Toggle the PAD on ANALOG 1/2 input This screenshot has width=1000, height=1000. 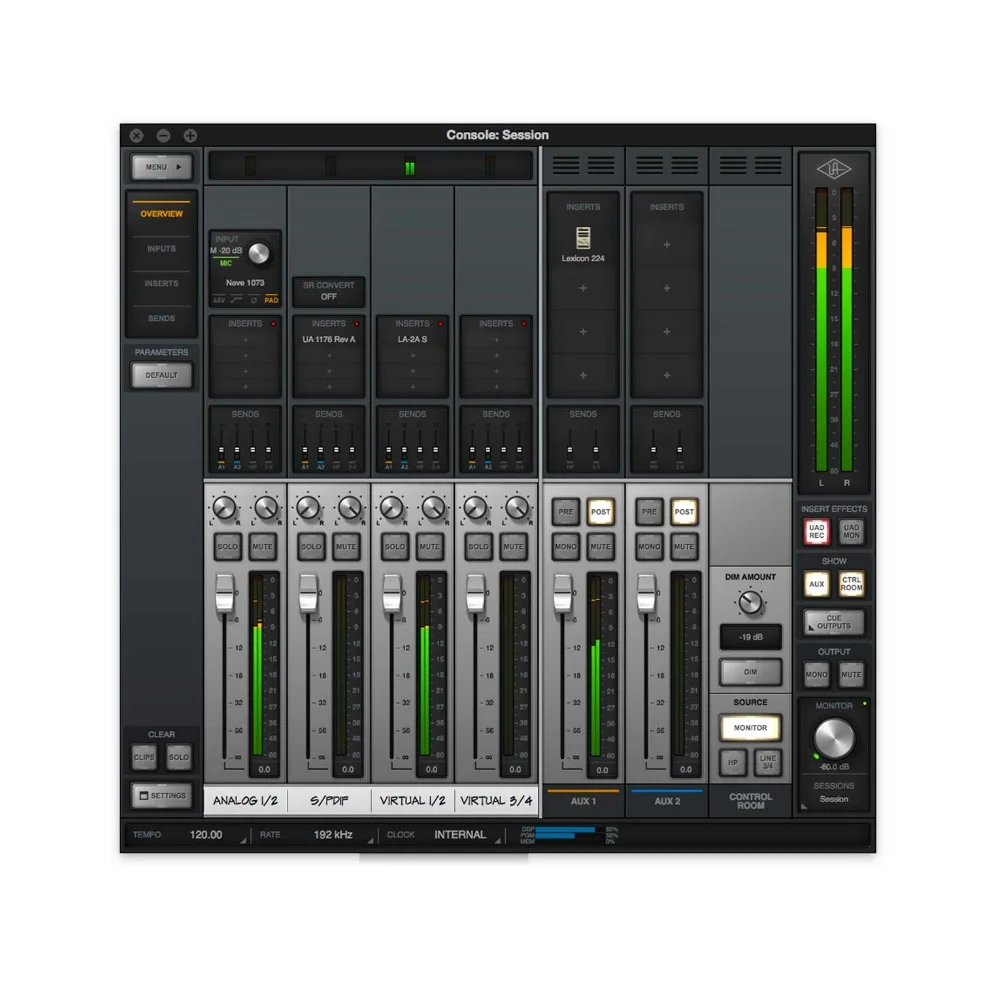click(271, 300)
